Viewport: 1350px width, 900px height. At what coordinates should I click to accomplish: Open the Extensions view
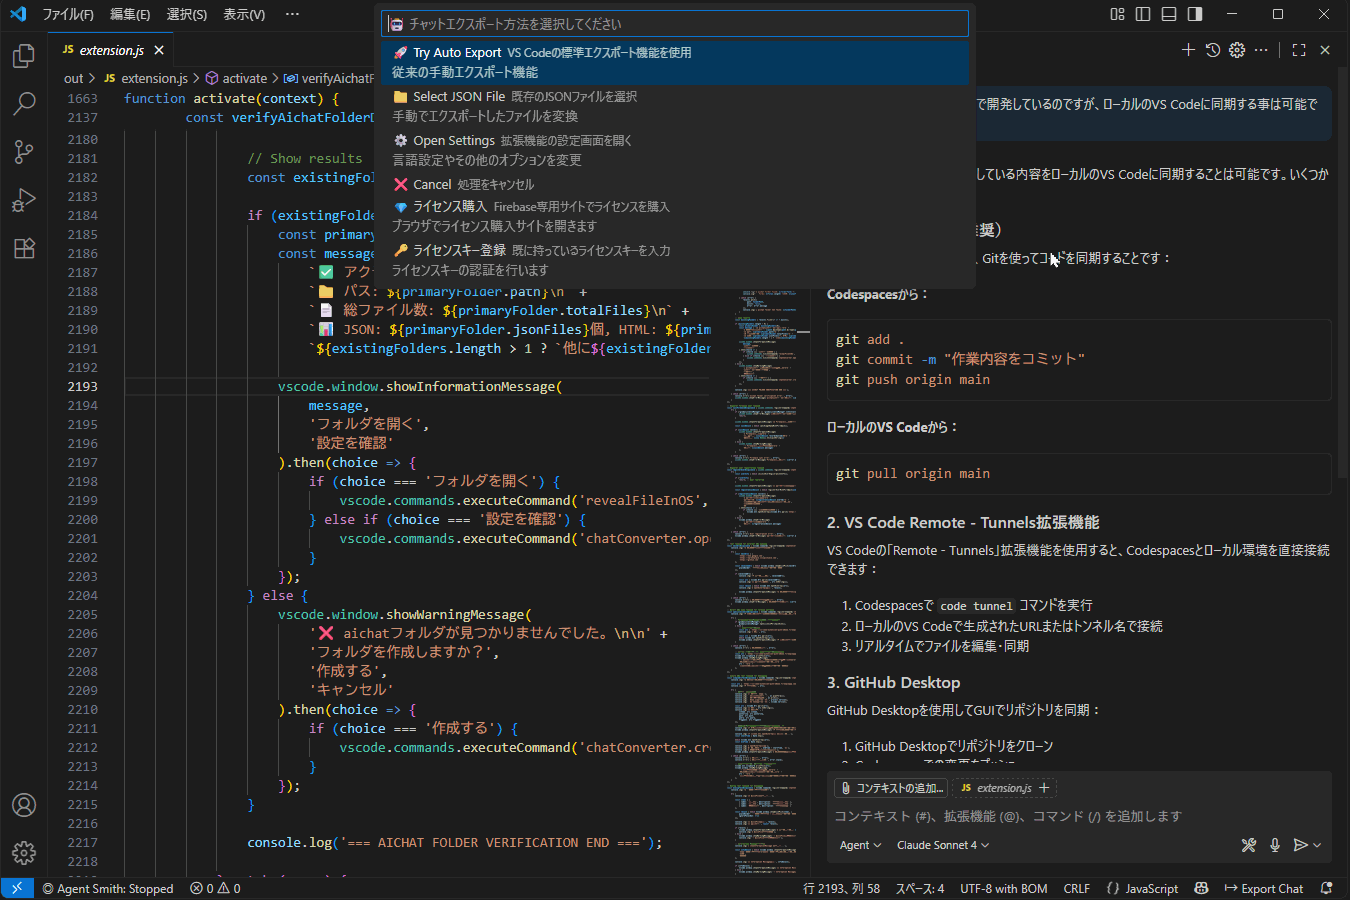(x=24, y=248)
